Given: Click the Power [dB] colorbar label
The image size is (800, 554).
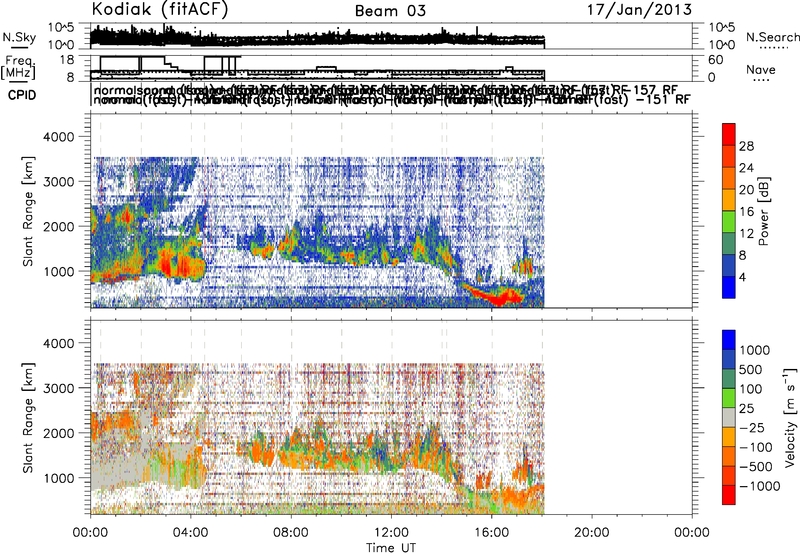Looking at the screenshot, I should (763, 211).
